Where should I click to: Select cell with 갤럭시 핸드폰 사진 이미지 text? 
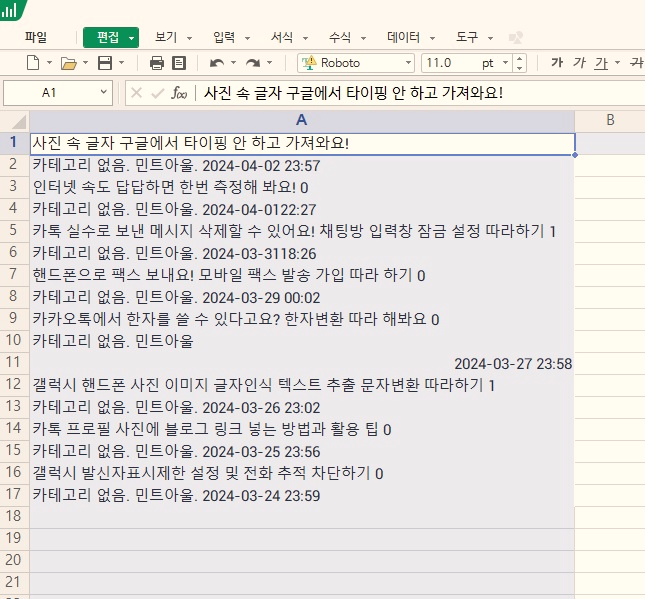302,385
